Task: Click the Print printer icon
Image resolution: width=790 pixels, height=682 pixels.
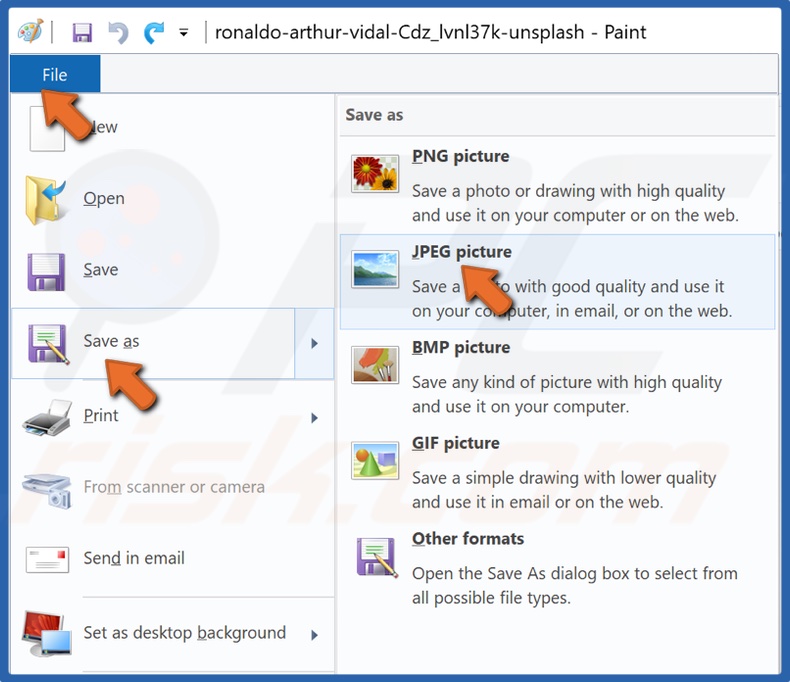Action: (48, 418)
